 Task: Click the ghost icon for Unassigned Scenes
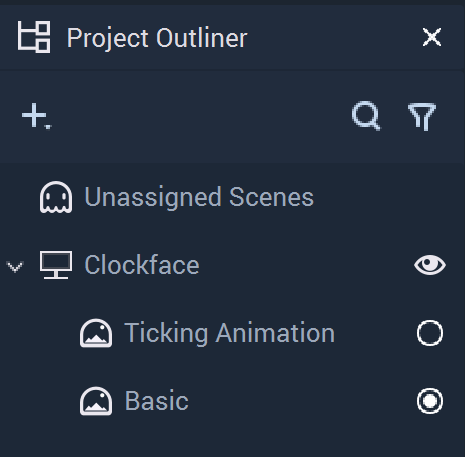click(x=56, y=197)
